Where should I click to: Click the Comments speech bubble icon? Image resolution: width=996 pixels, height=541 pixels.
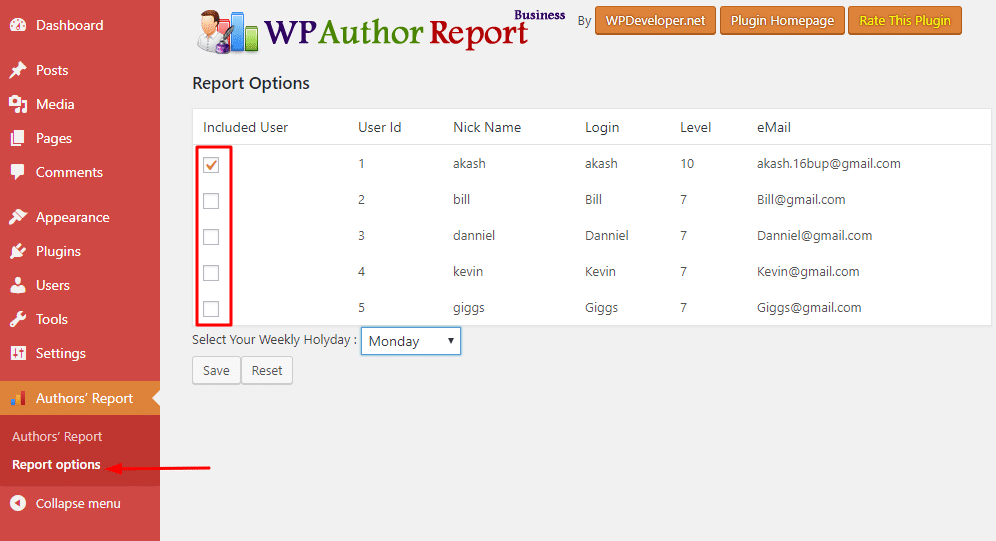tap(18, 172)
